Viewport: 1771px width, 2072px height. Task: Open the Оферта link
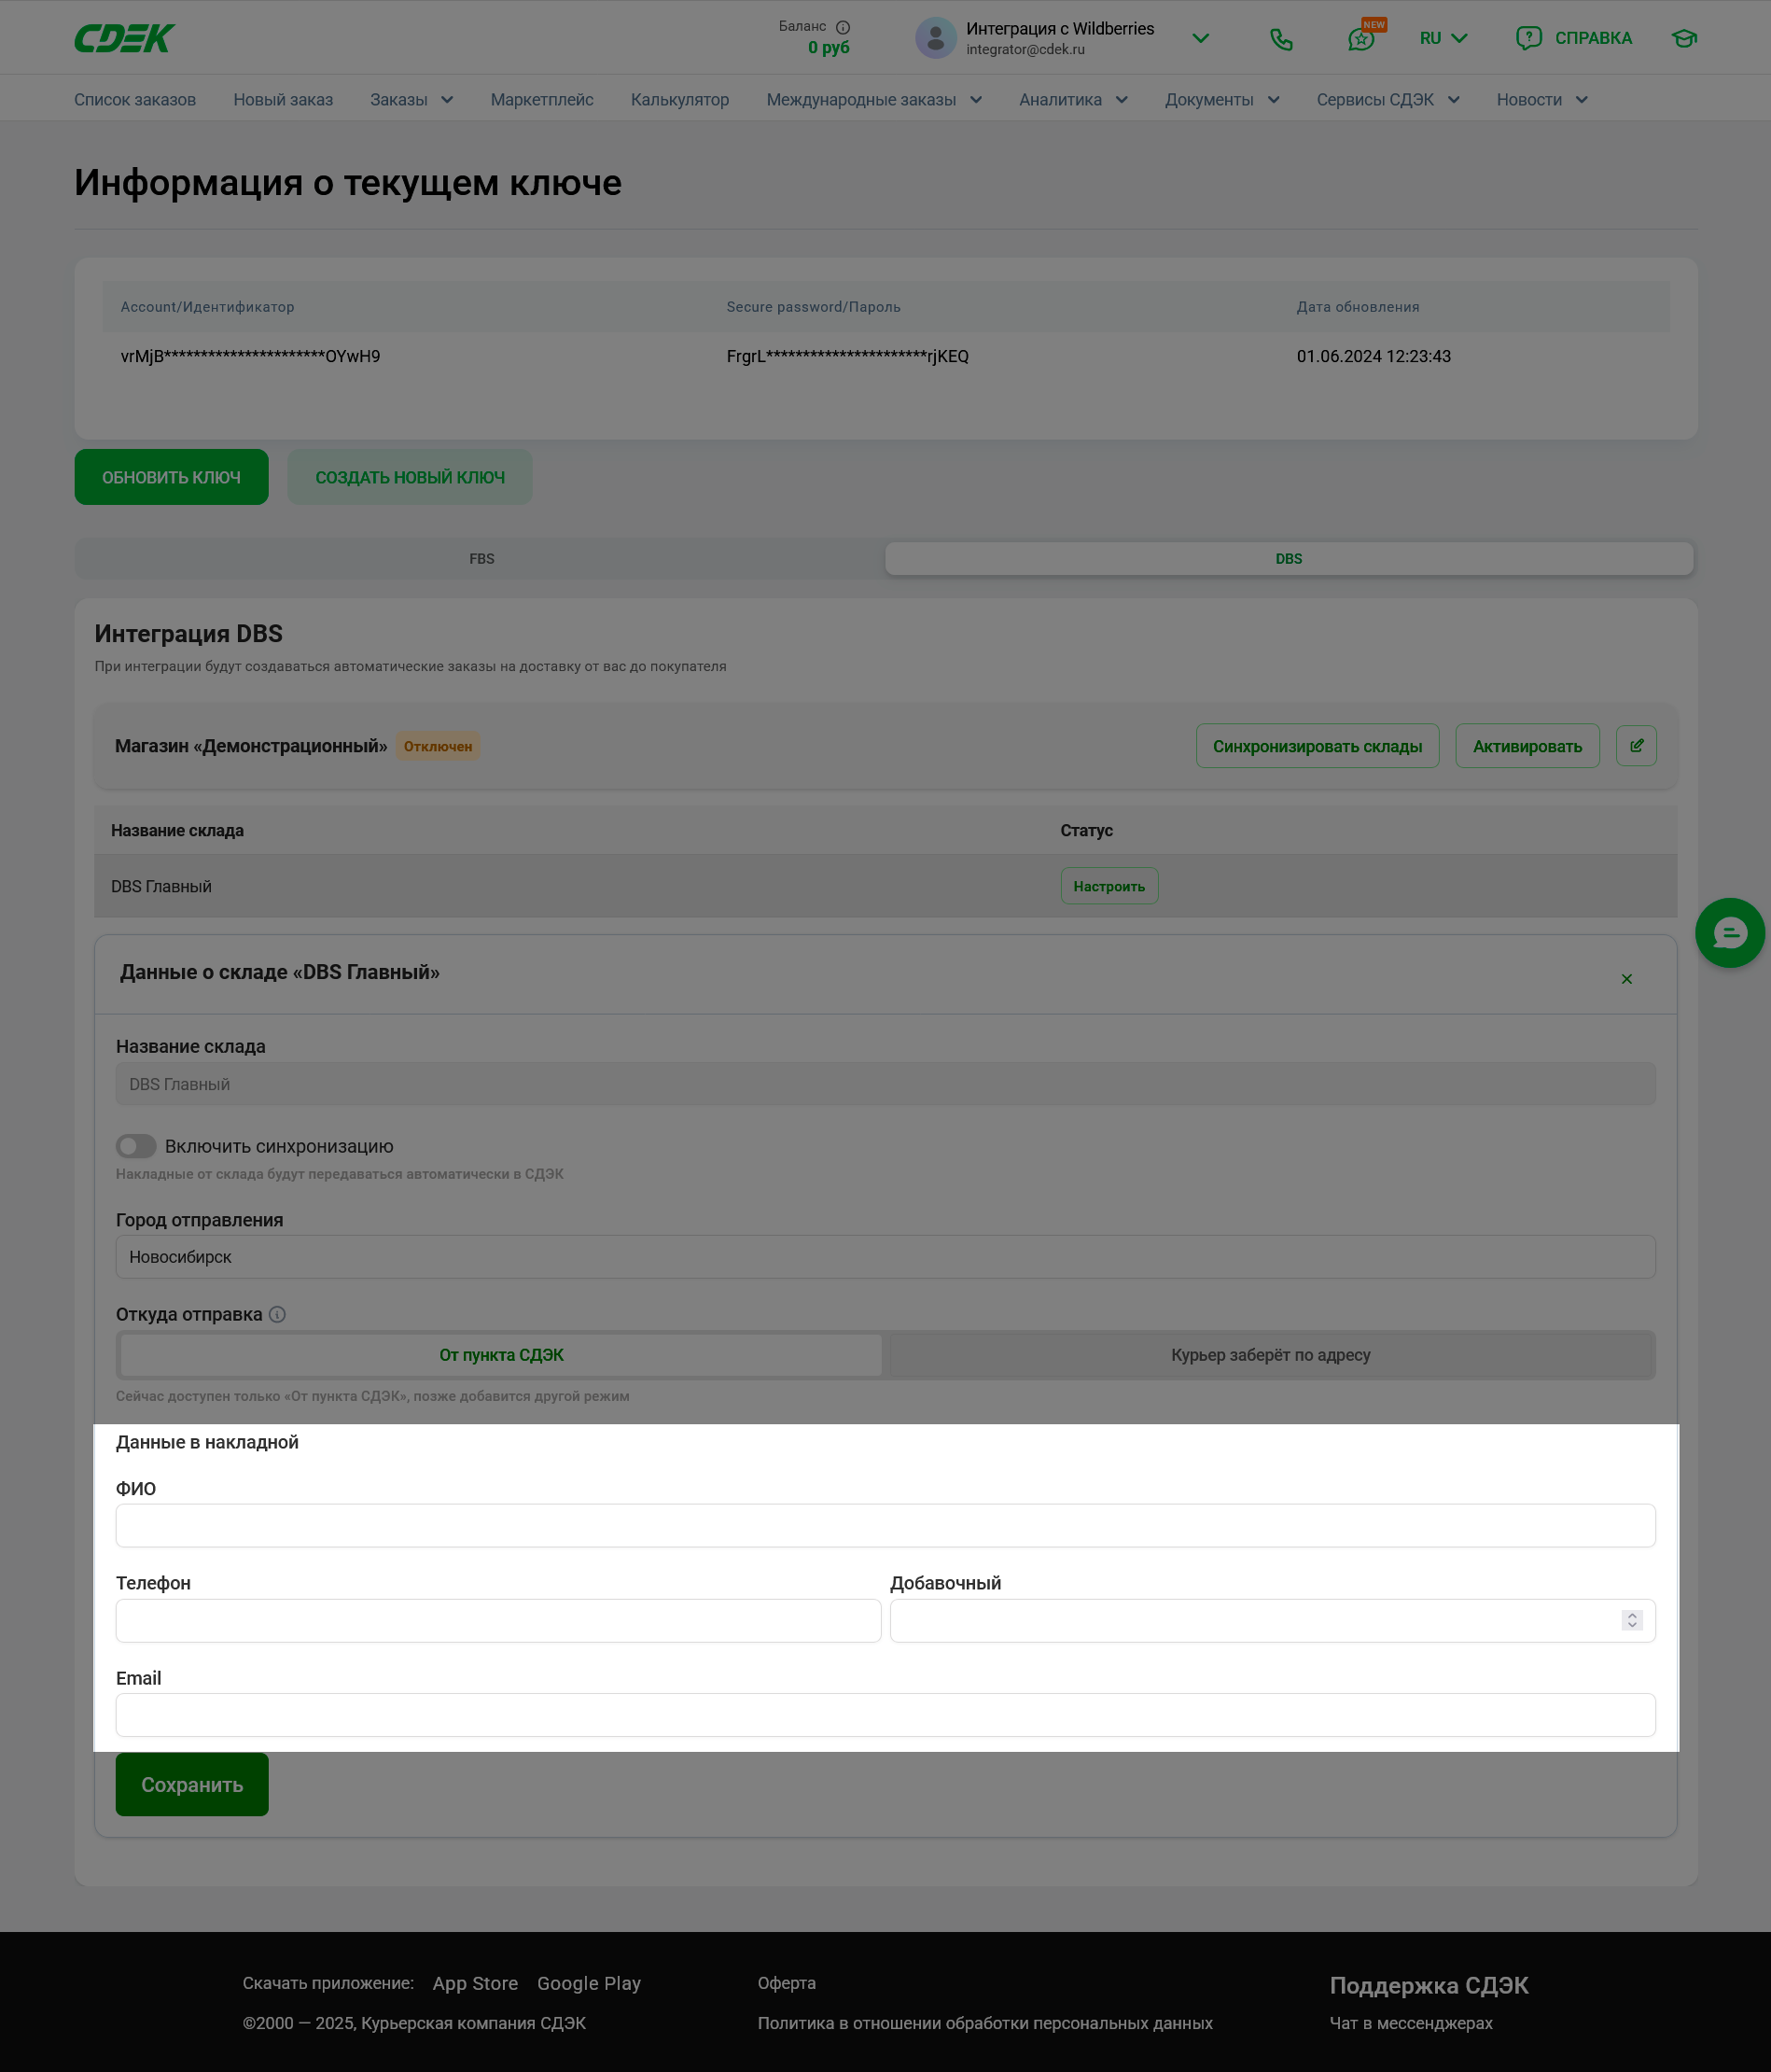pos(787,1983)
